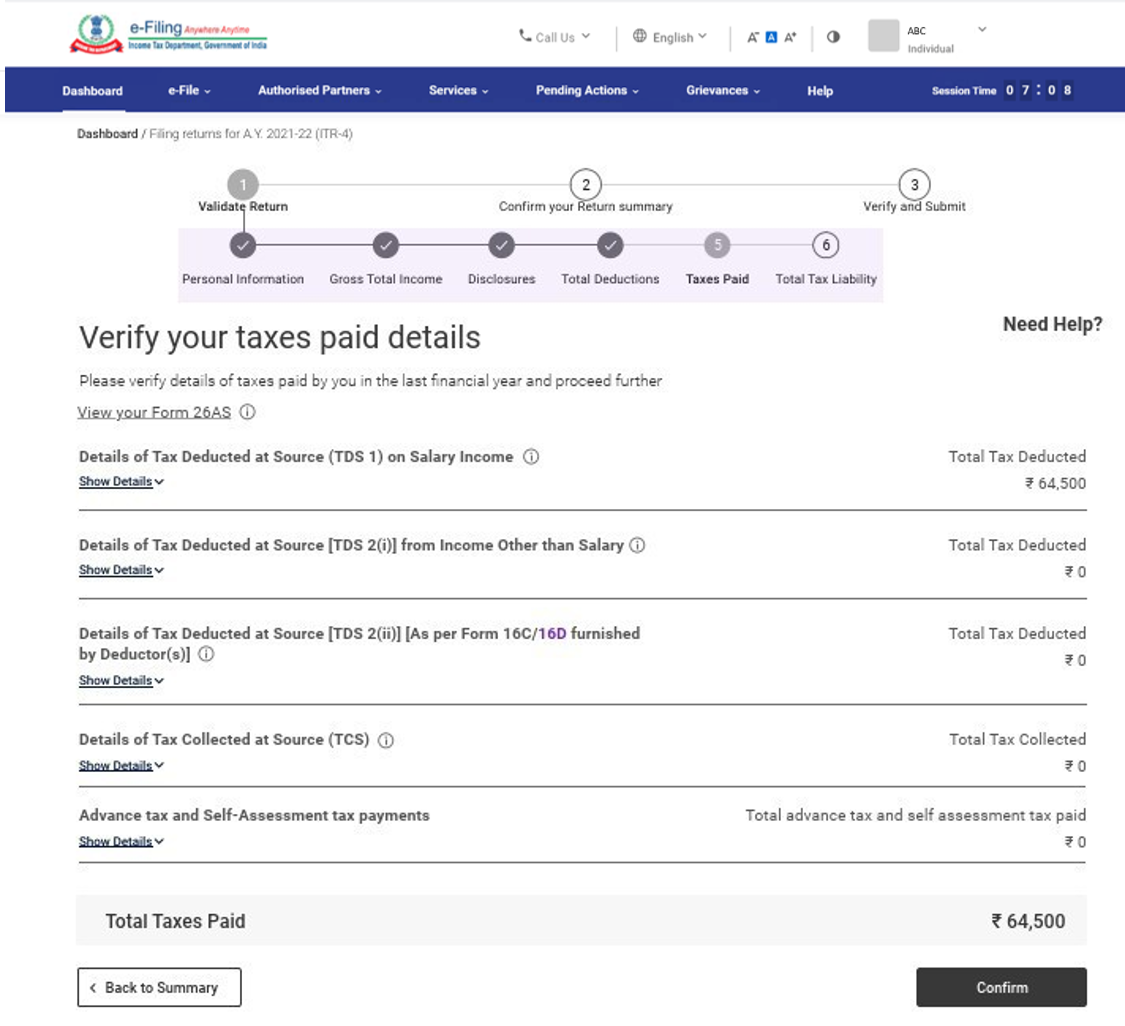Open the View your Form 26AS link

pos(154,412)
